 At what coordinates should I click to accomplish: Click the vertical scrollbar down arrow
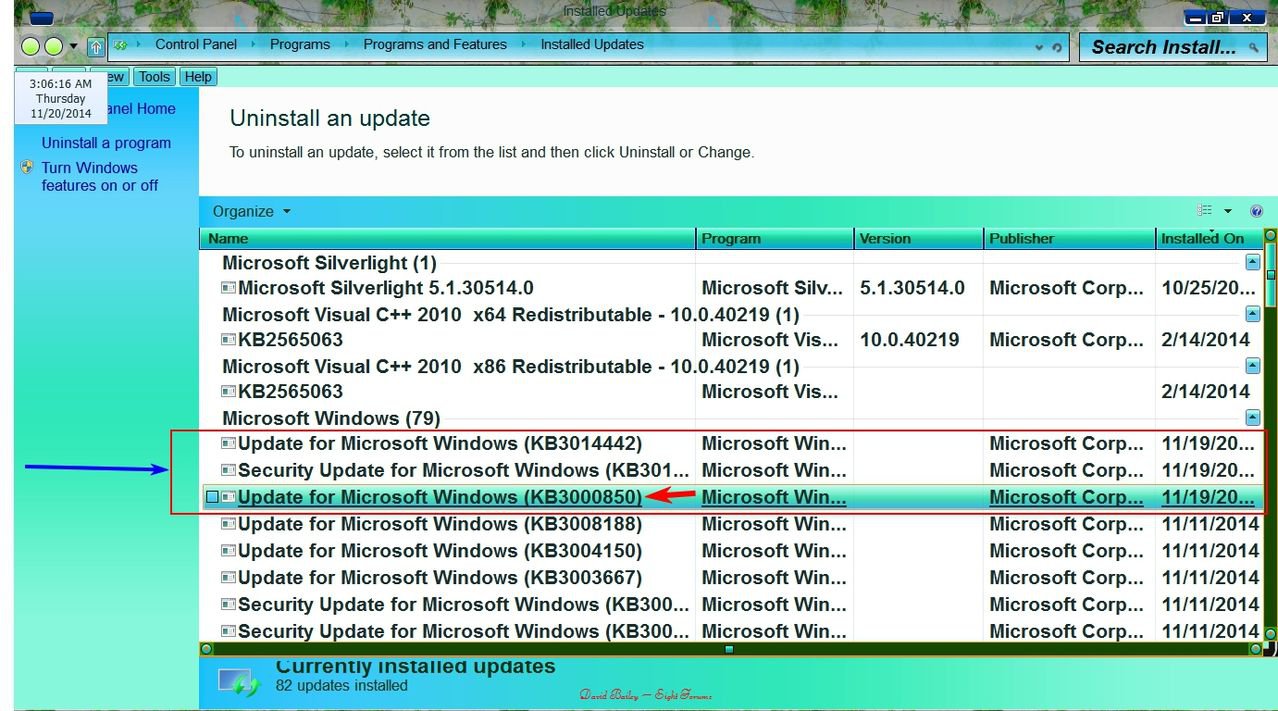pyautogui.click(x=1270, y=634)
